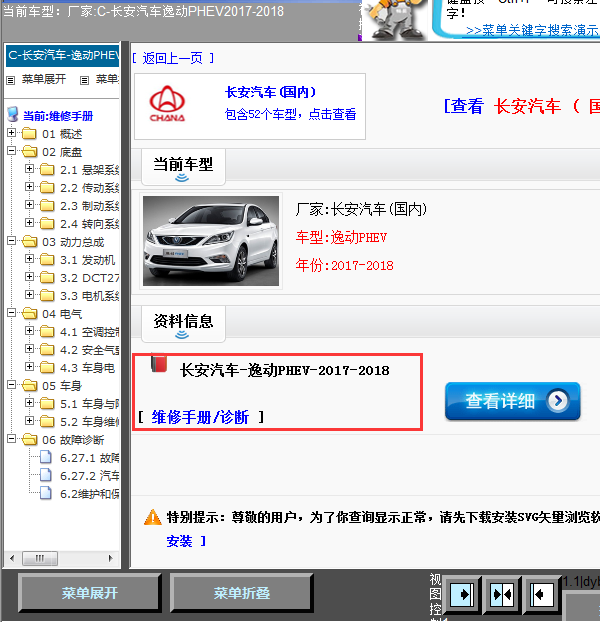This screenshot has width=600, height=622.
Task: Expand the 2.2 传动系统 node
Action: [29, 186]
